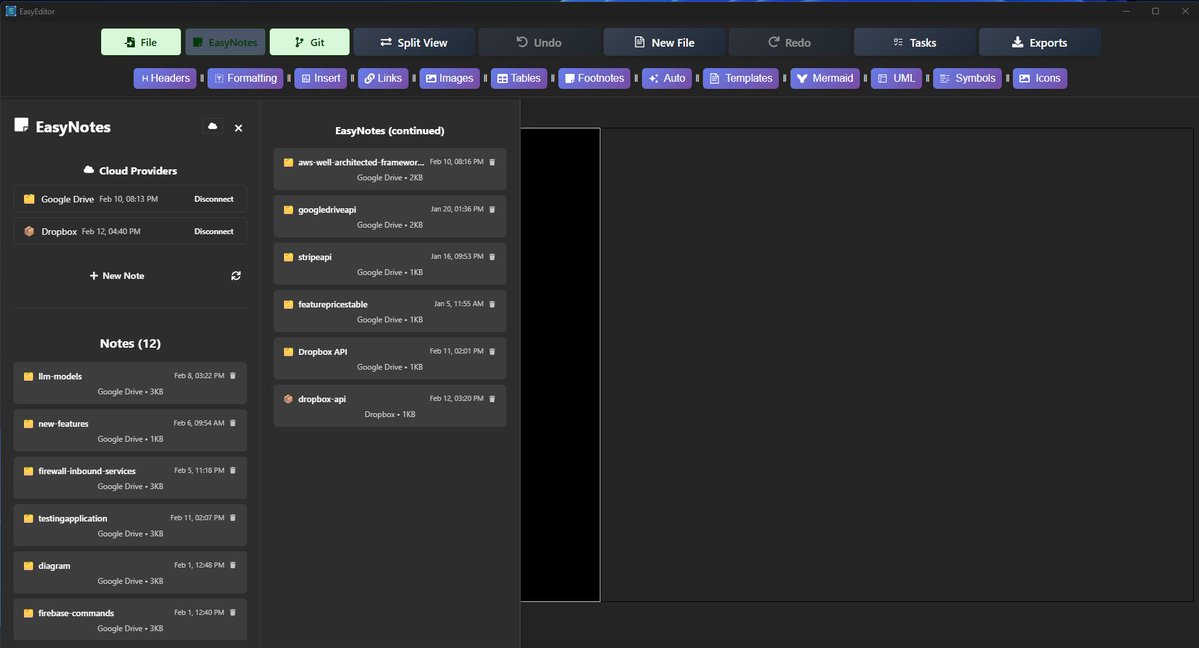This screenshot has height=648, width=1199.
Task: Open the diagram note
Action: (x=130, y=573)
